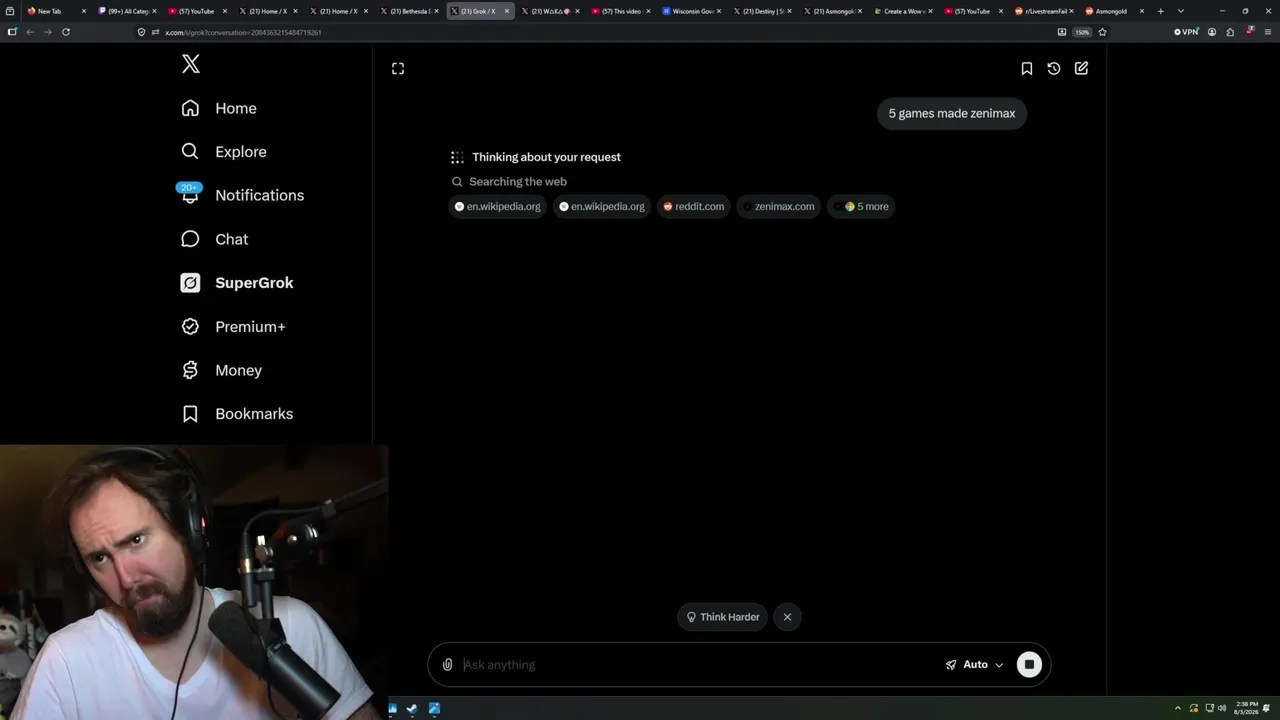1280x720 pixels.
Task: Toggle Grok fullscreen focus mode icon
Action: [398, 68]
